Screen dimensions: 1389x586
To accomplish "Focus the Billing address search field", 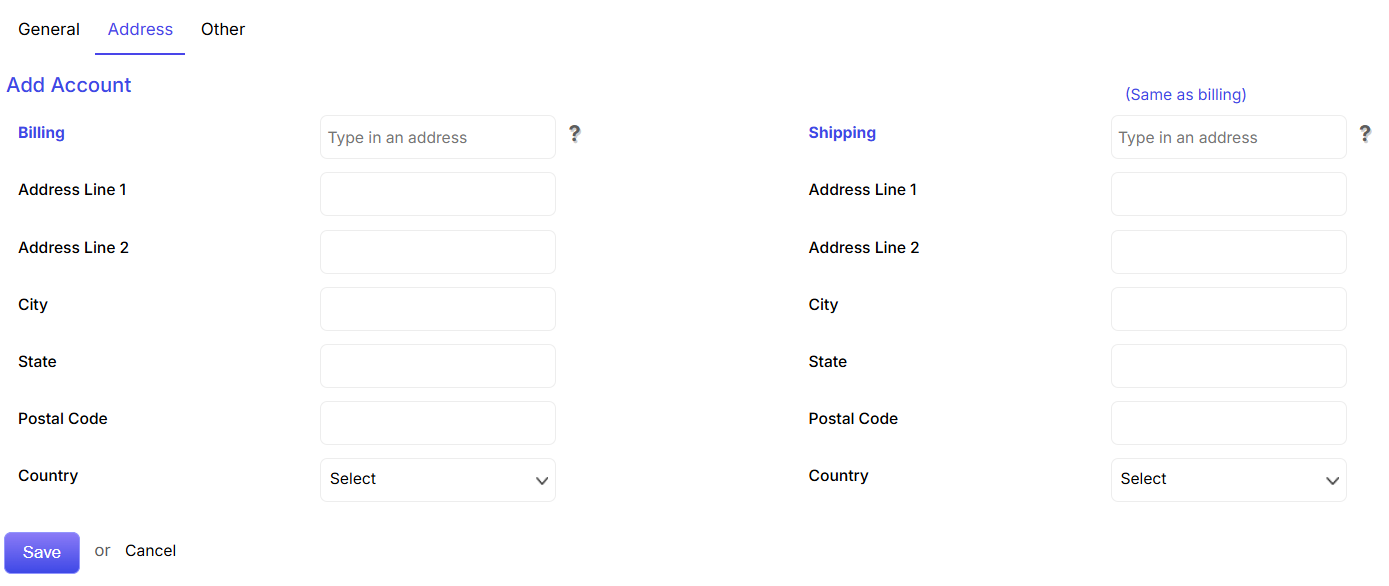I will (x=438, y=137).
